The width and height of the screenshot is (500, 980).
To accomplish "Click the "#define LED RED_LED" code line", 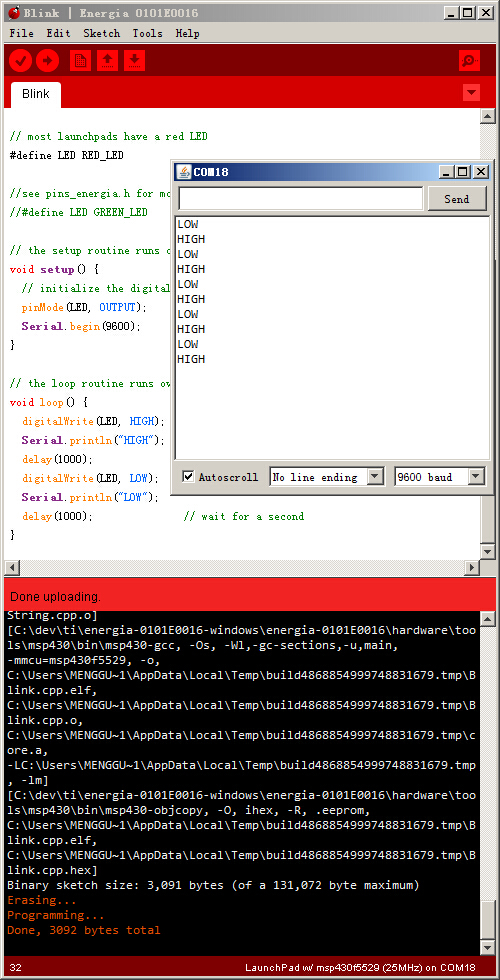I will point(67,155).
